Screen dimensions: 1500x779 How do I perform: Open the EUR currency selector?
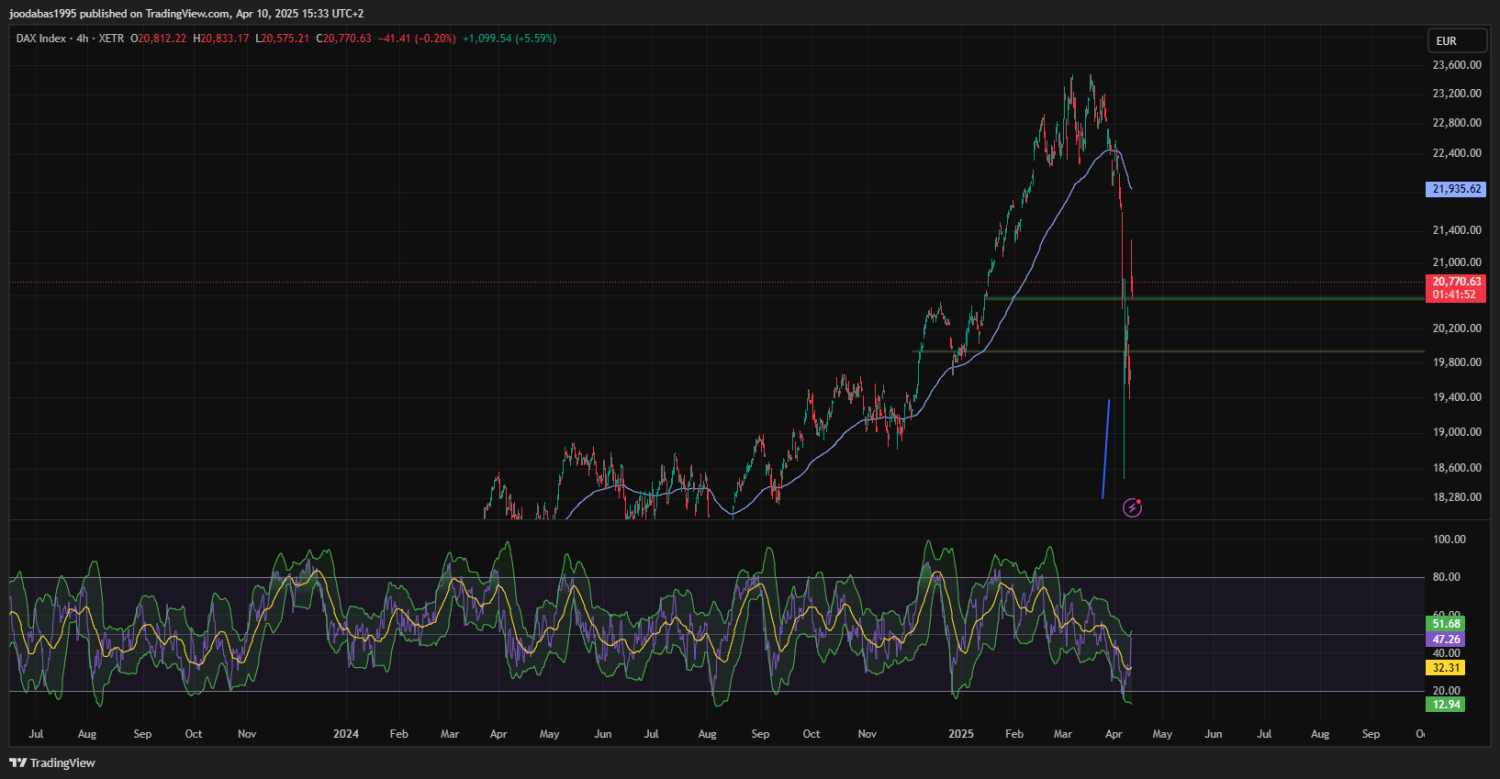click(1446, 41)
